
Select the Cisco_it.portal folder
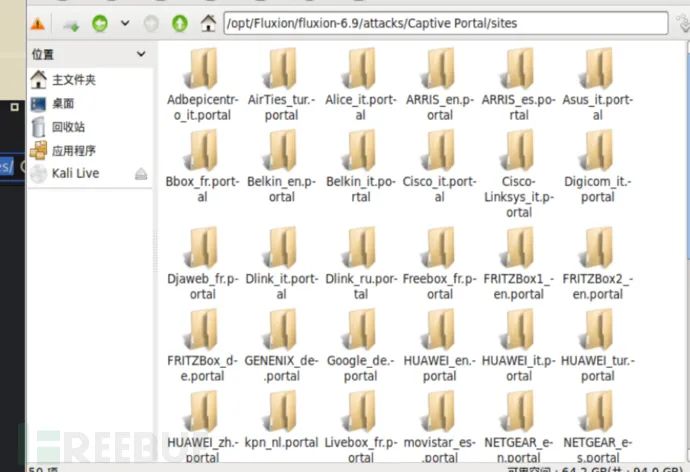pos(440,167)
